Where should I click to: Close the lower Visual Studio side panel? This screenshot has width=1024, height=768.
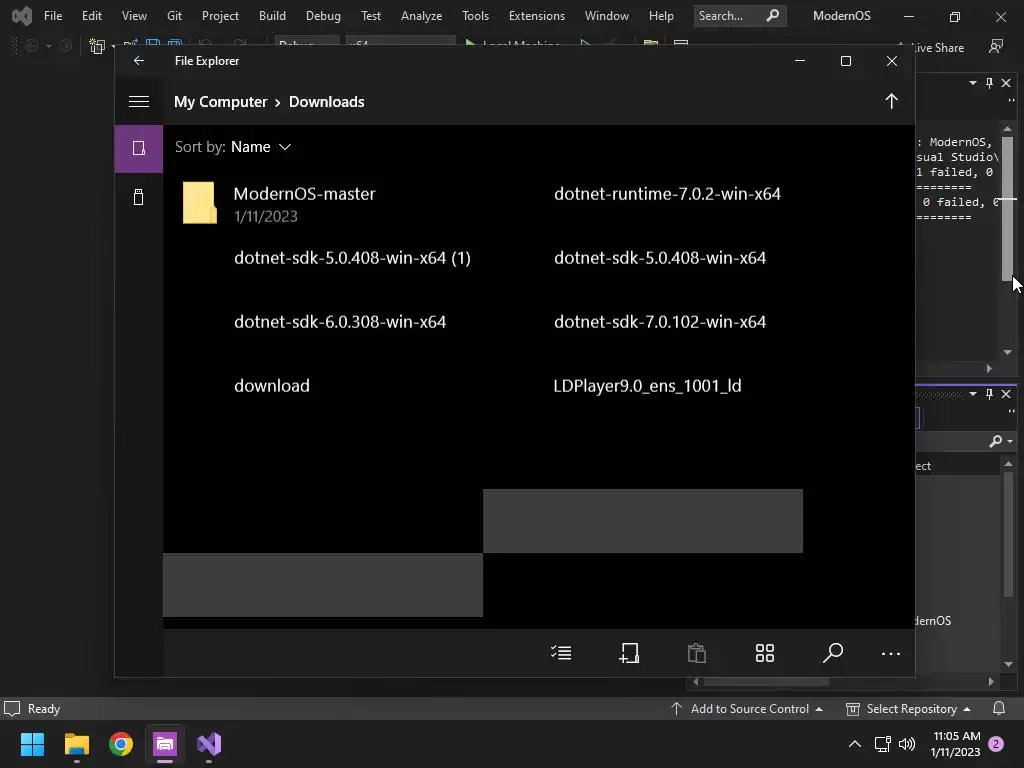click(x=1006, y=394)
